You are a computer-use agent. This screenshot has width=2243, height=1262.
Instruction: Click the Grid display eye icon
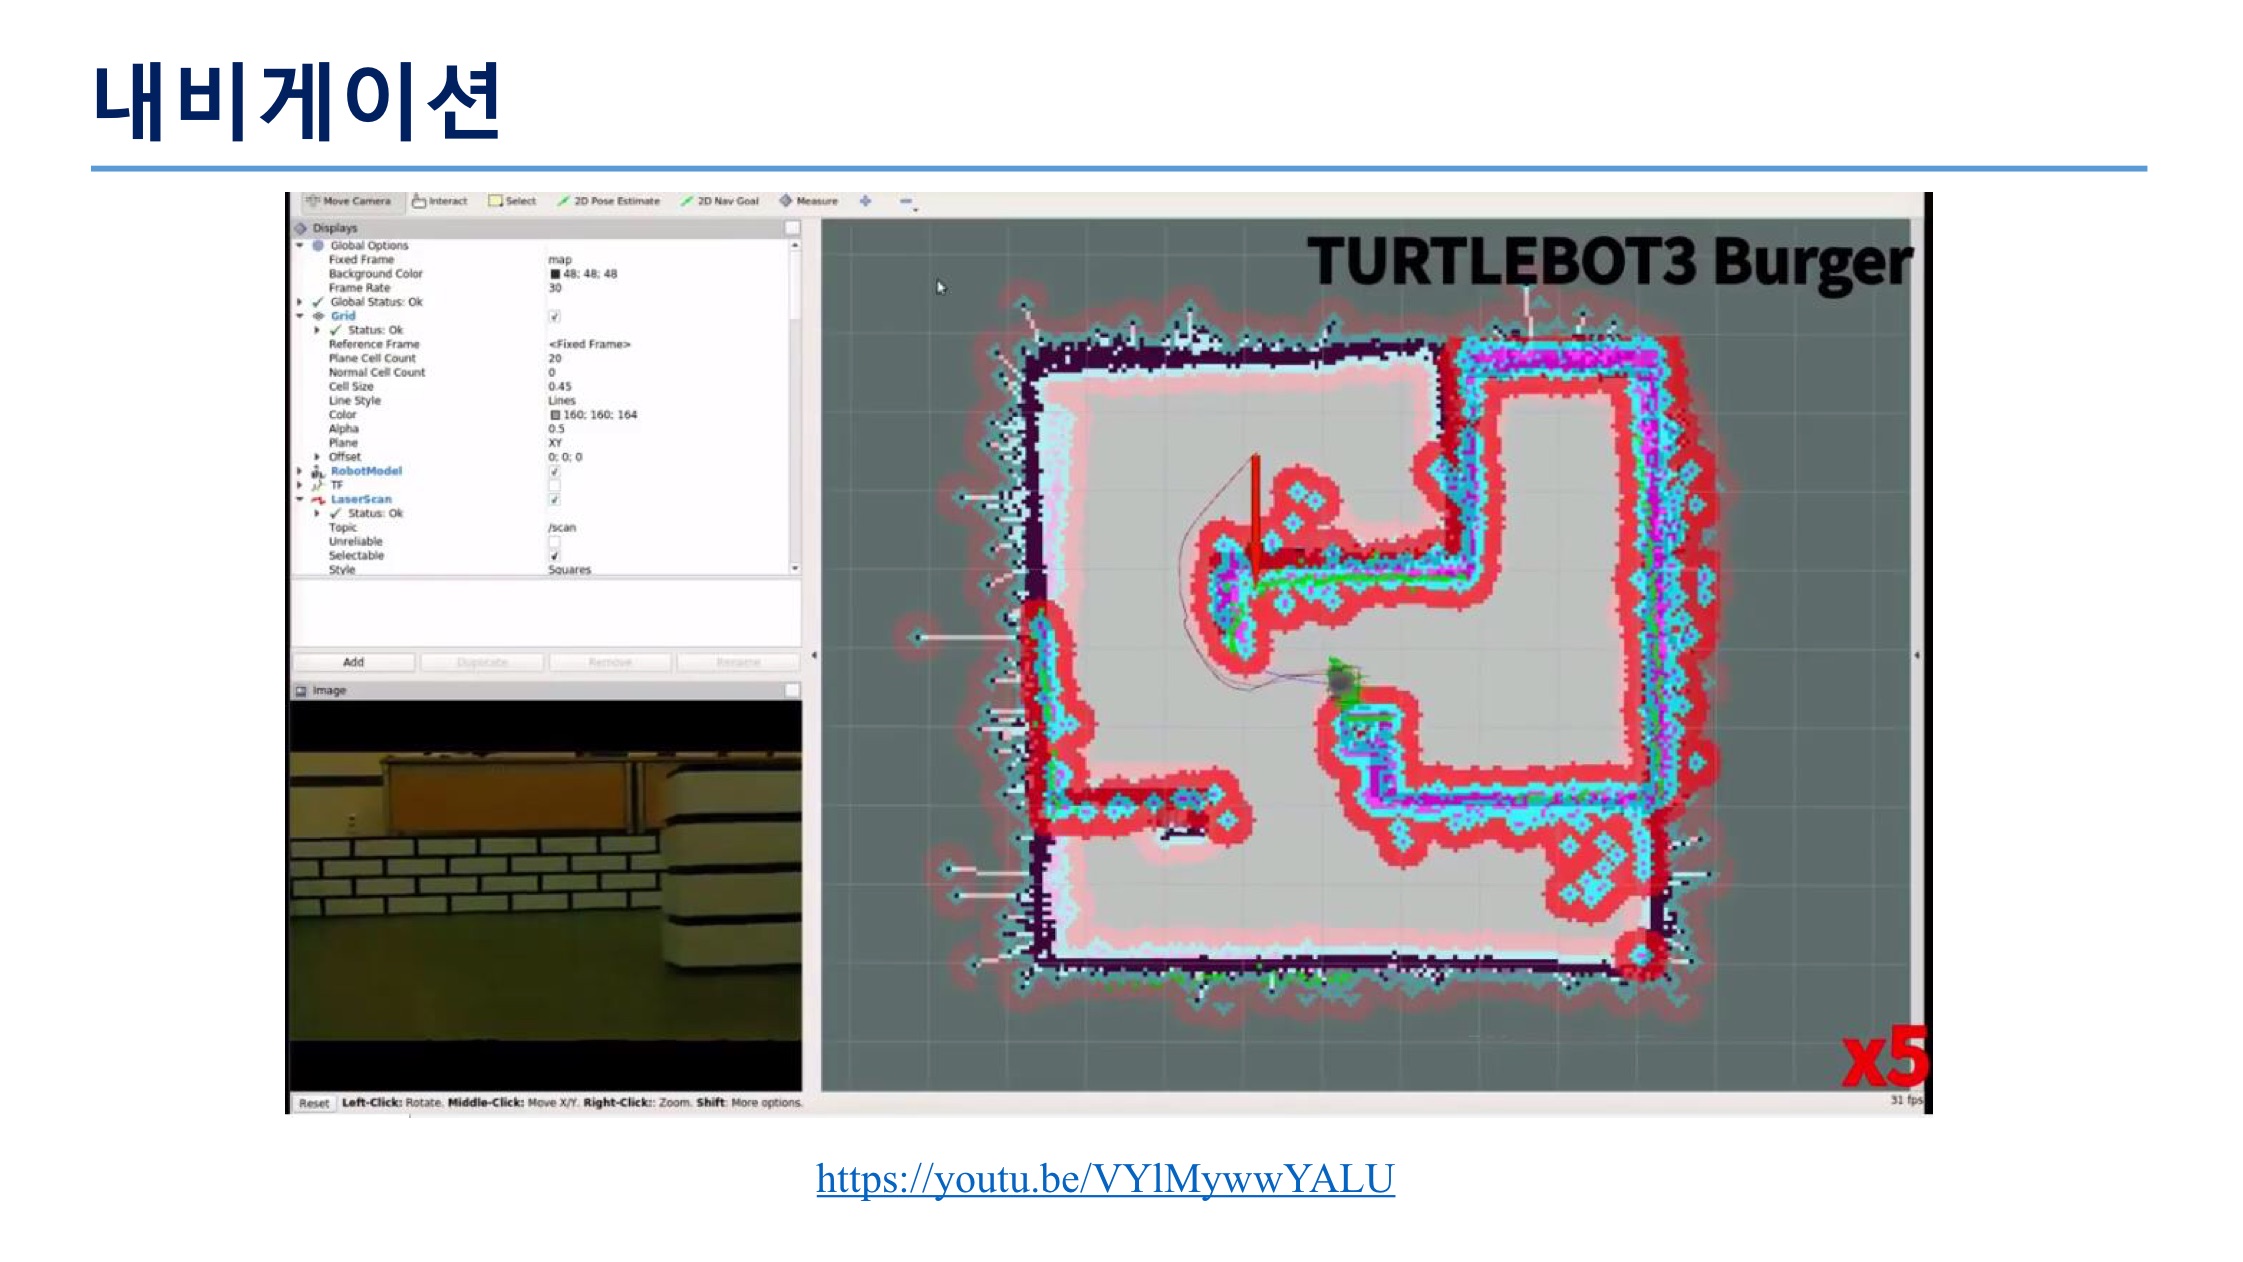pos(318,316)
